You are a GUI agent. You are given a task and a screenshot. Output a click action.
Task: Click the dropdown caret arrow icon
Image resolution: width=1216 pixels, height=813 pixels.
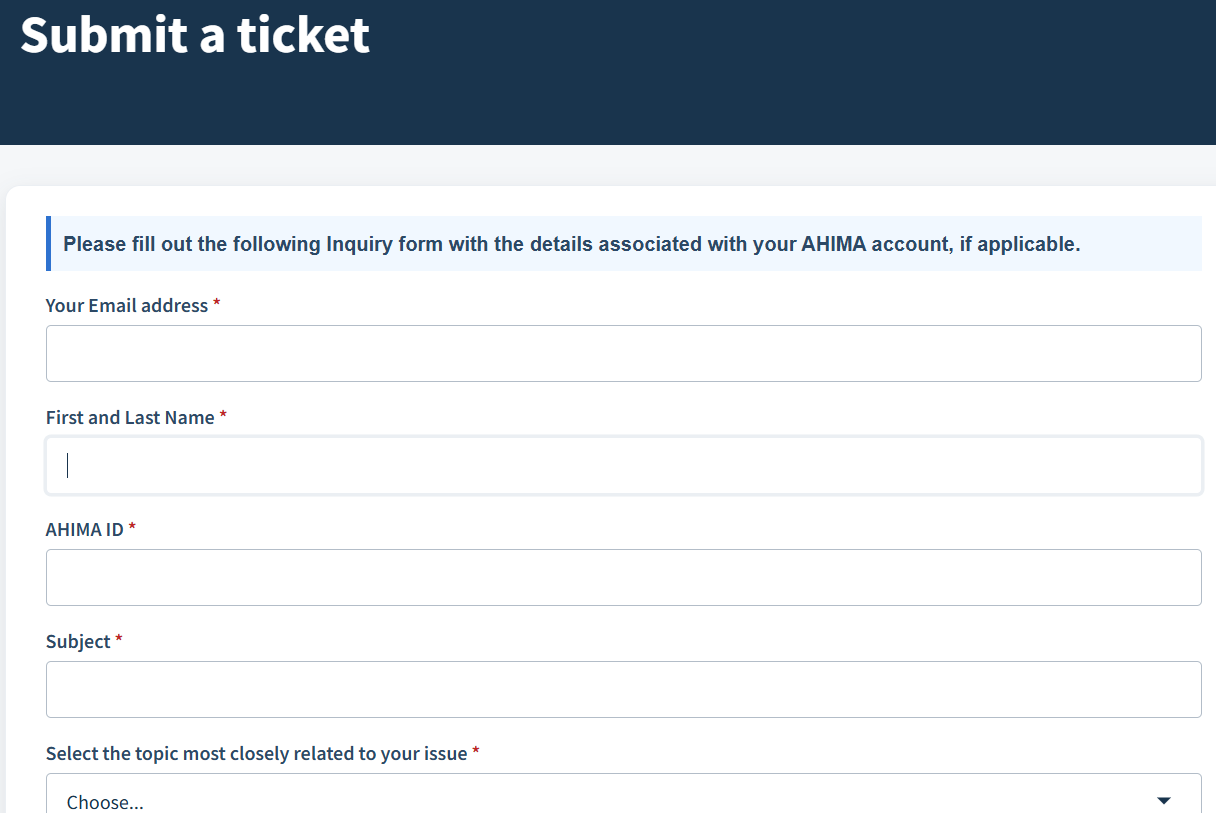point(1163,801)
